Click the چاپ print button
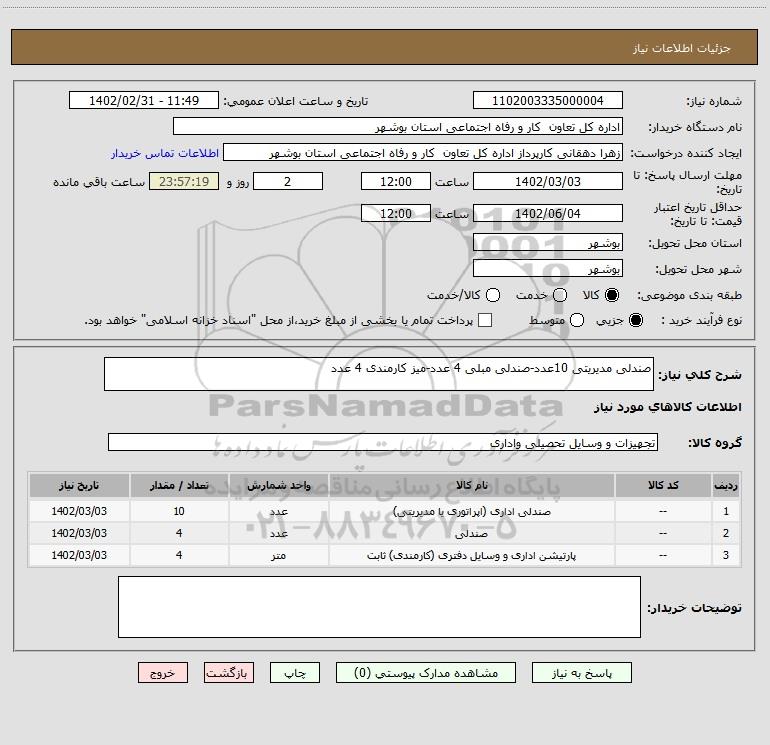The width and height of the screenshot is (770, 745). tap(295, 672)
